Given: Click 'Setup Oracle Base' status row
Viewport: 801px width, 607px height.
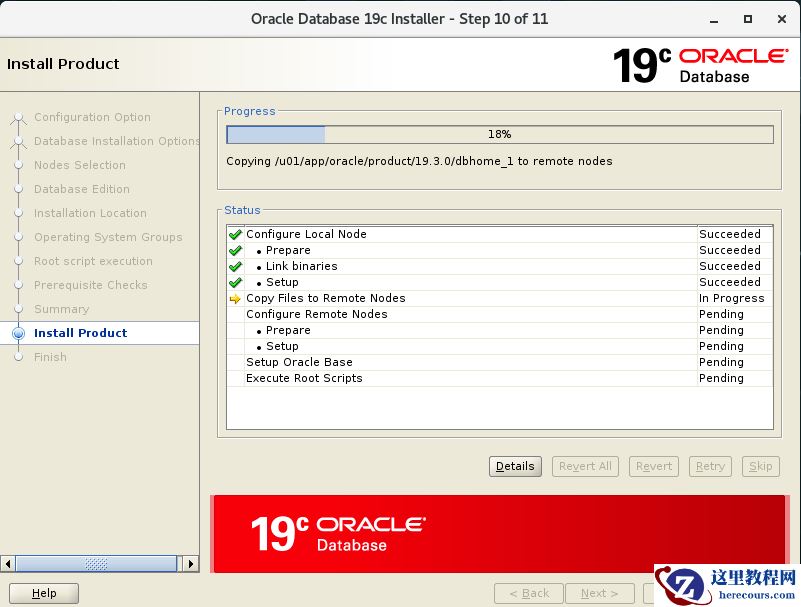Looking at the screenshot, I should tap(500, 362).
